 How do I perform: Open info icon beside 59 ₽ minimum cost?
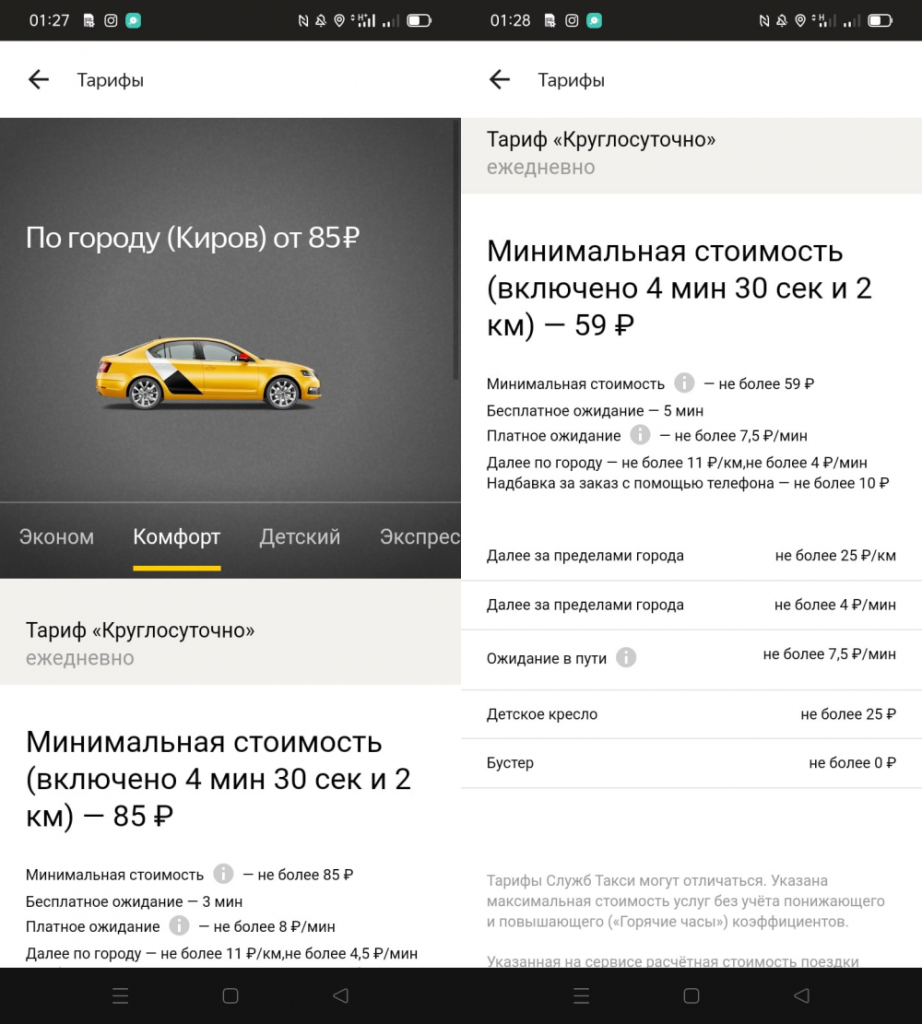(x=684, y=383)
